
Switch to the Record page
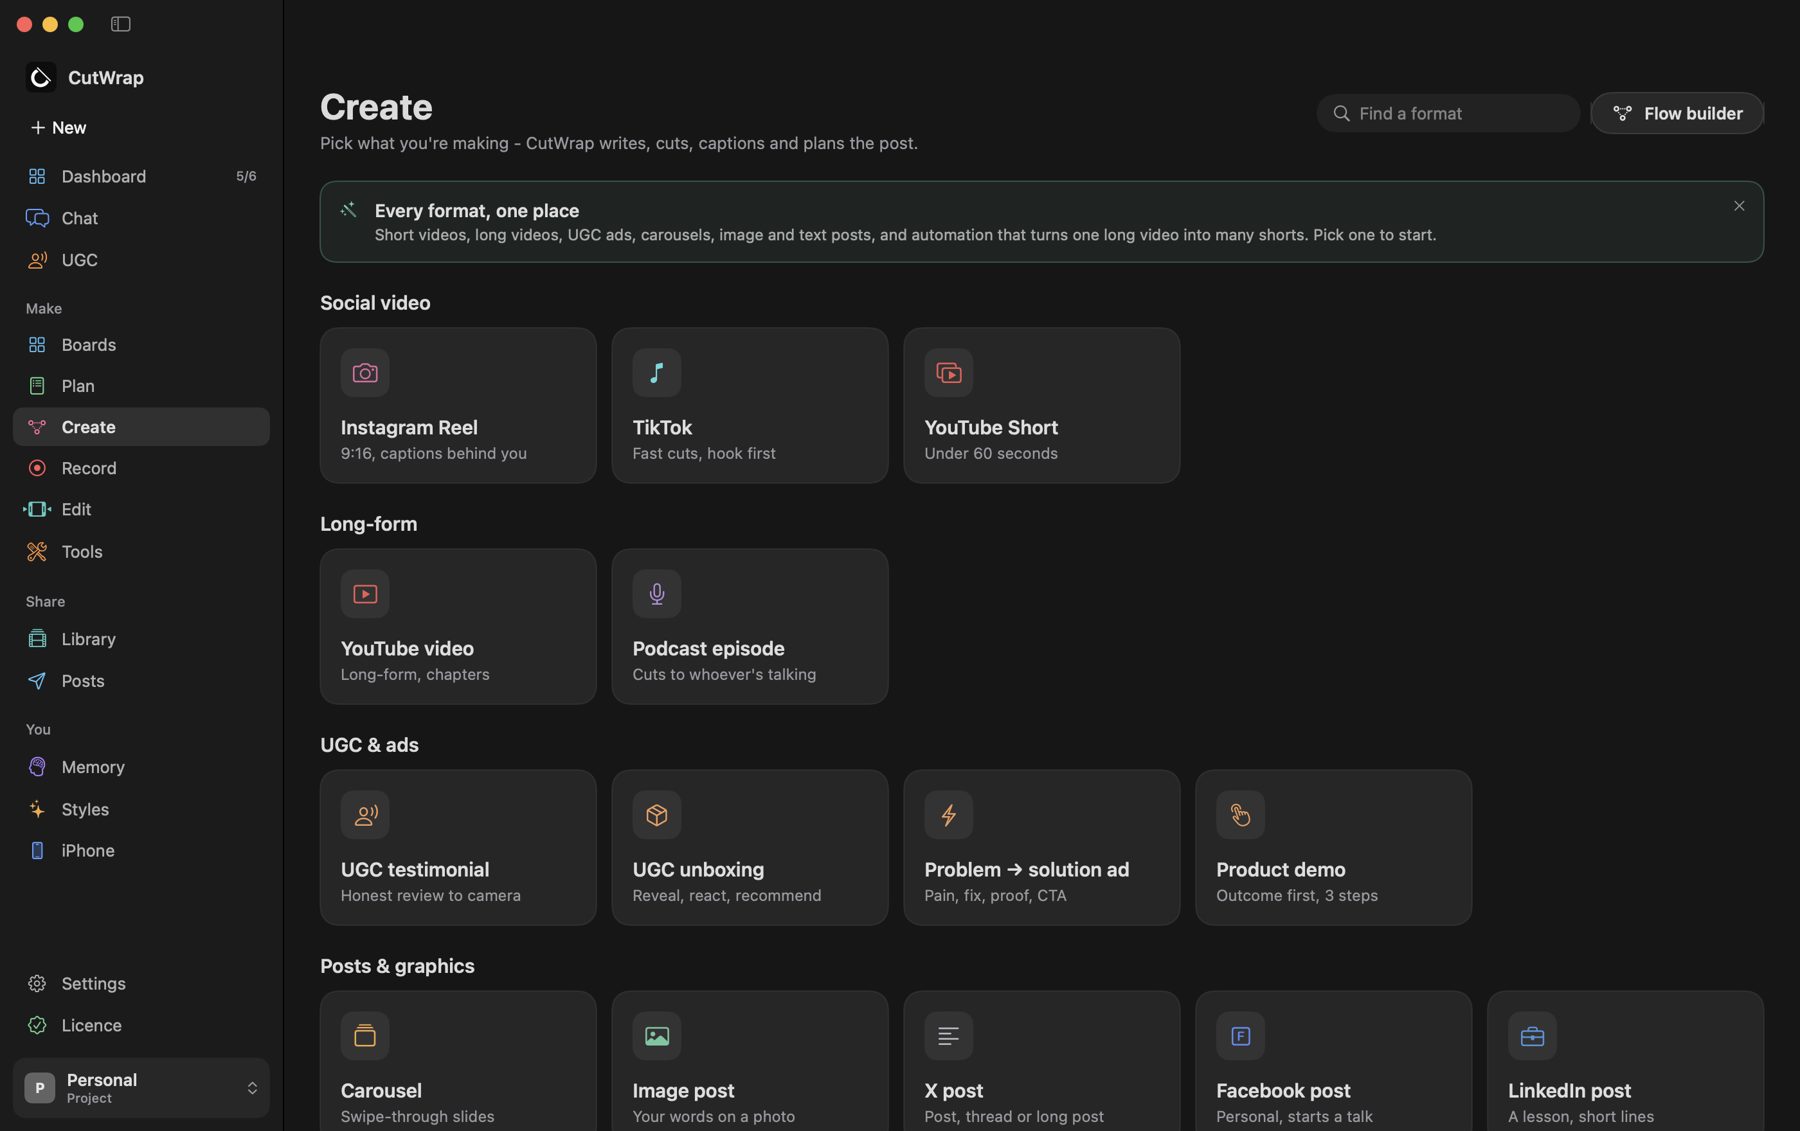(141, 468)
